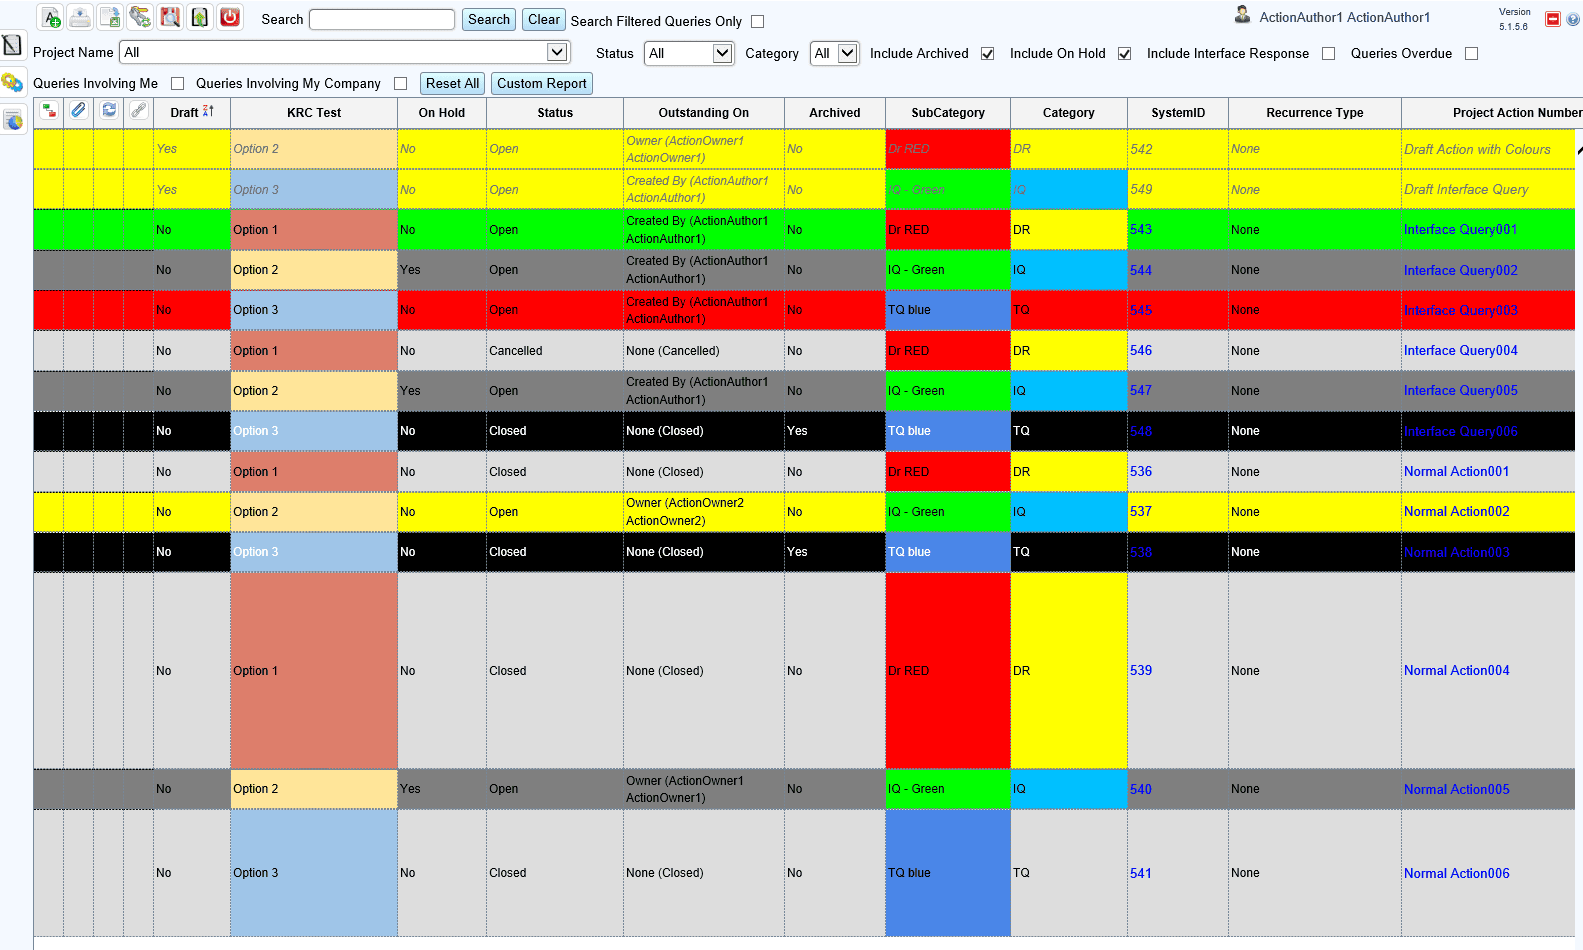
Task: Open the Normal Action005 link
Action: pyautogui.click(x=1457, y=790)
